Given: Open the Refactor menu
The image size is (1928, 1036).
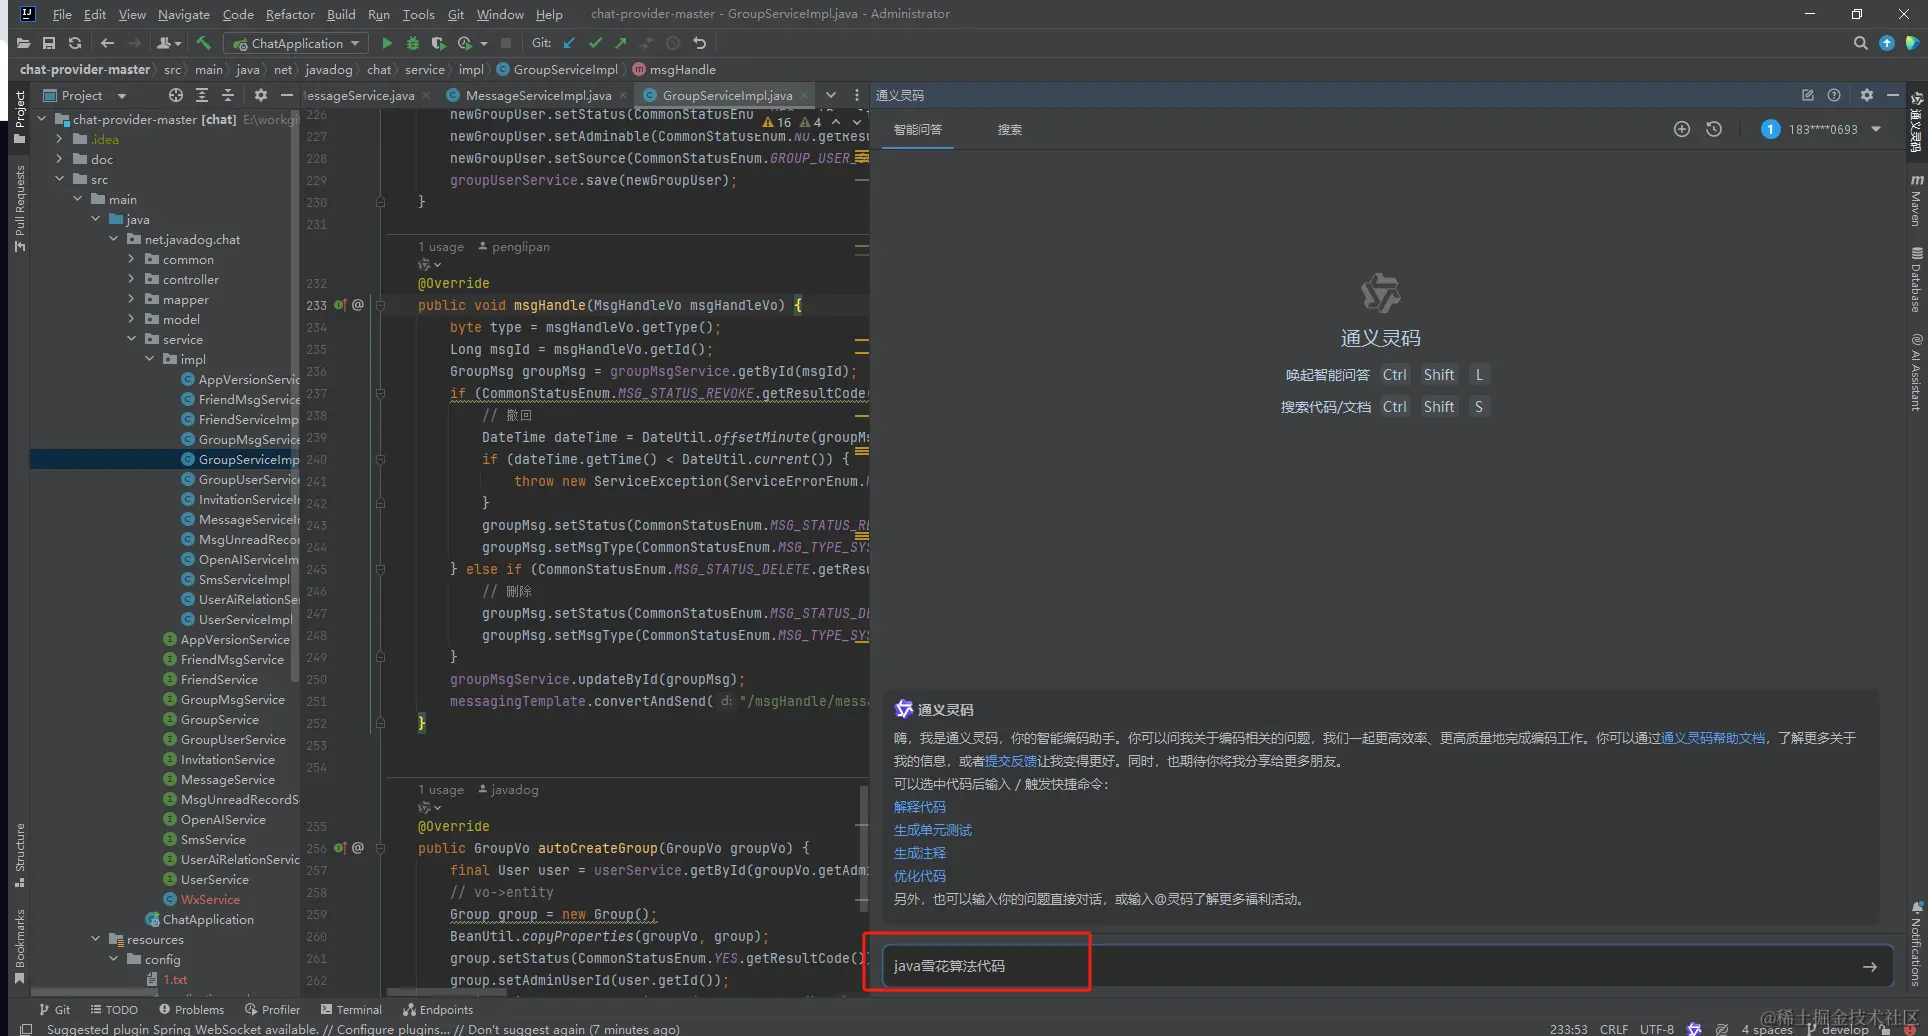Looking at the screenshot, I should coord(290,14).
